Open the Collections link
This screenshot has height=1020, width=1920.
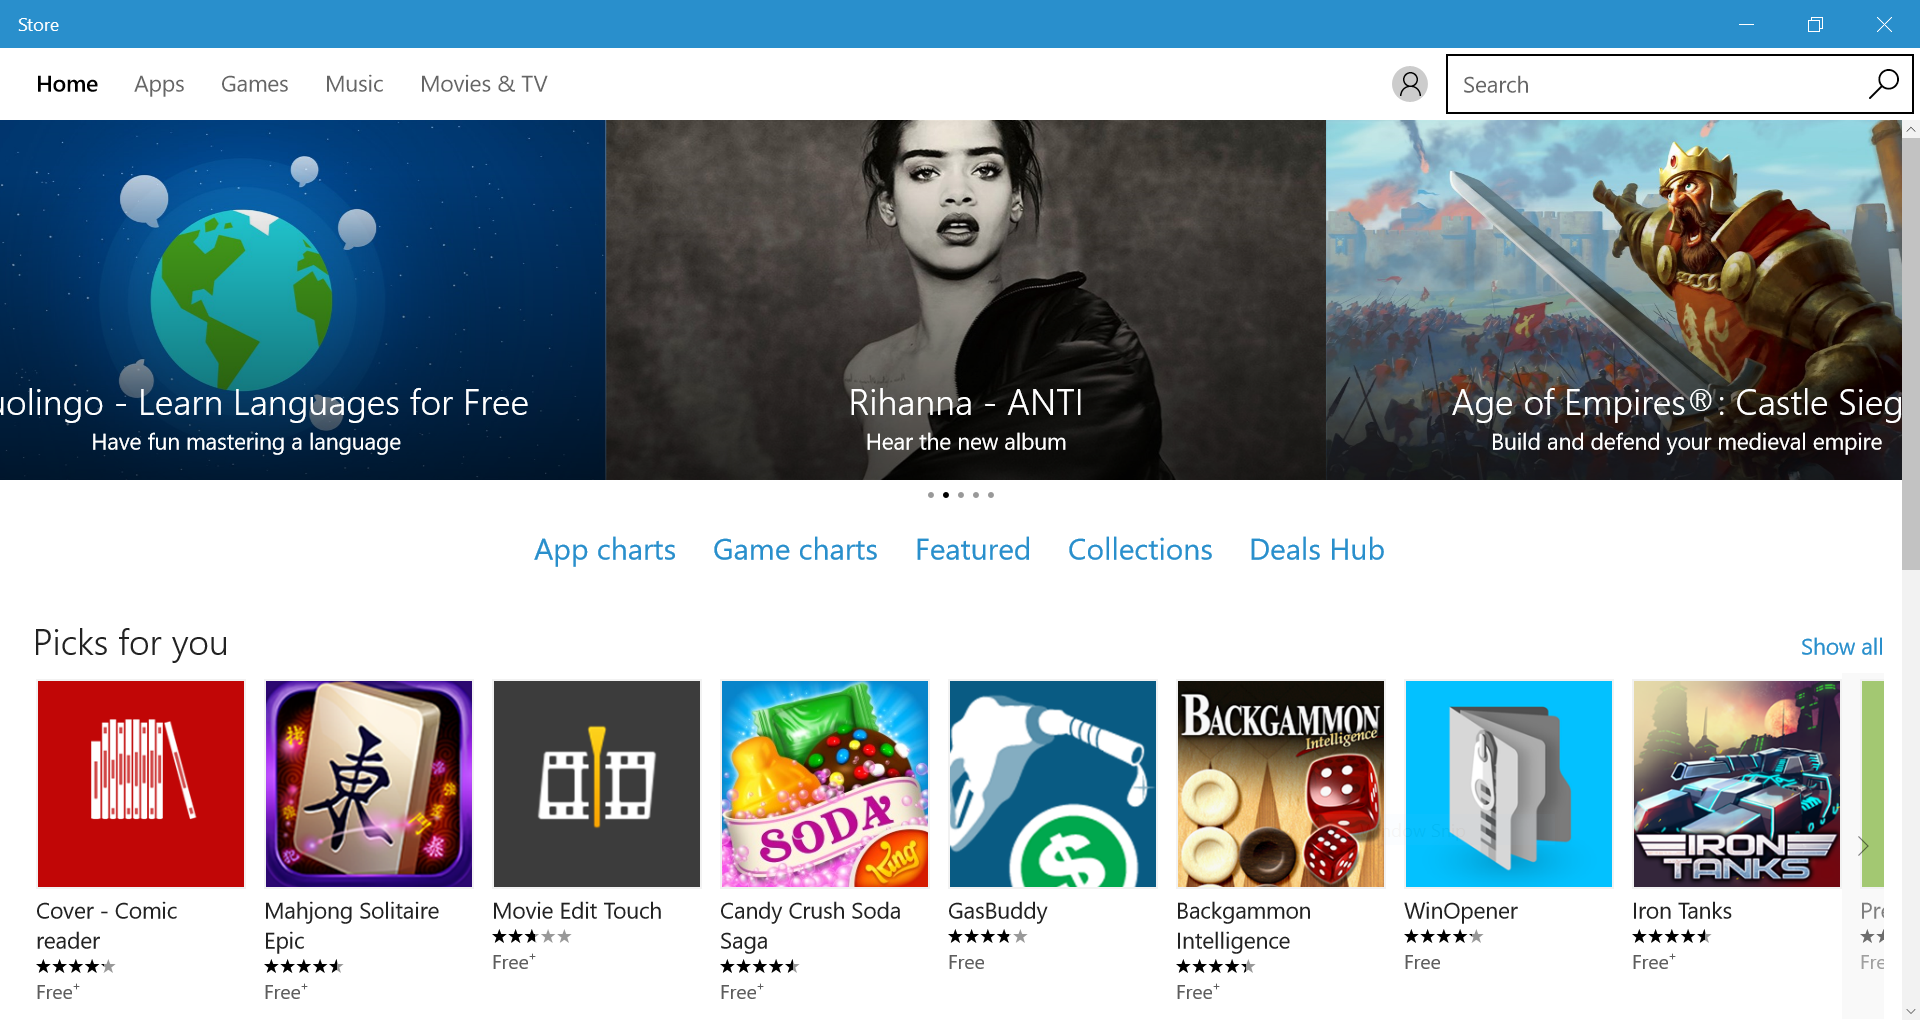[x=1140, y=550]
